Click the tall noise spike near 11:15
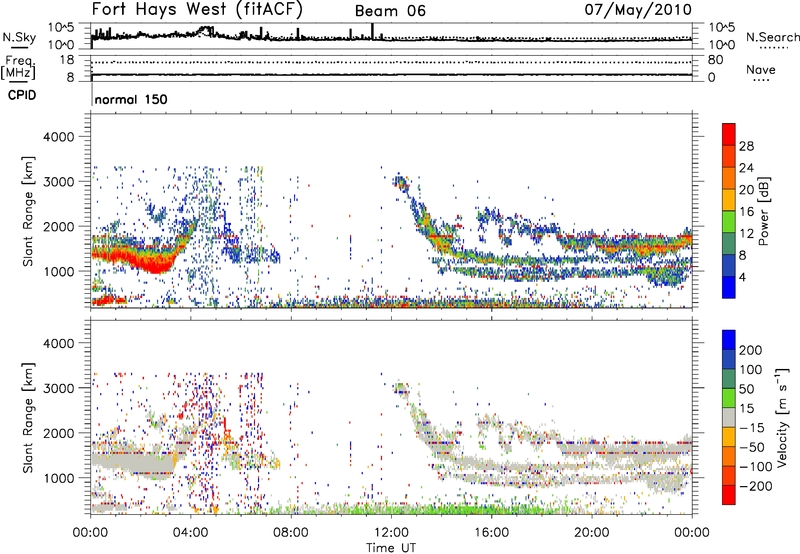The height and width of the screenshot is (554, 800). [x=372, y=31]
